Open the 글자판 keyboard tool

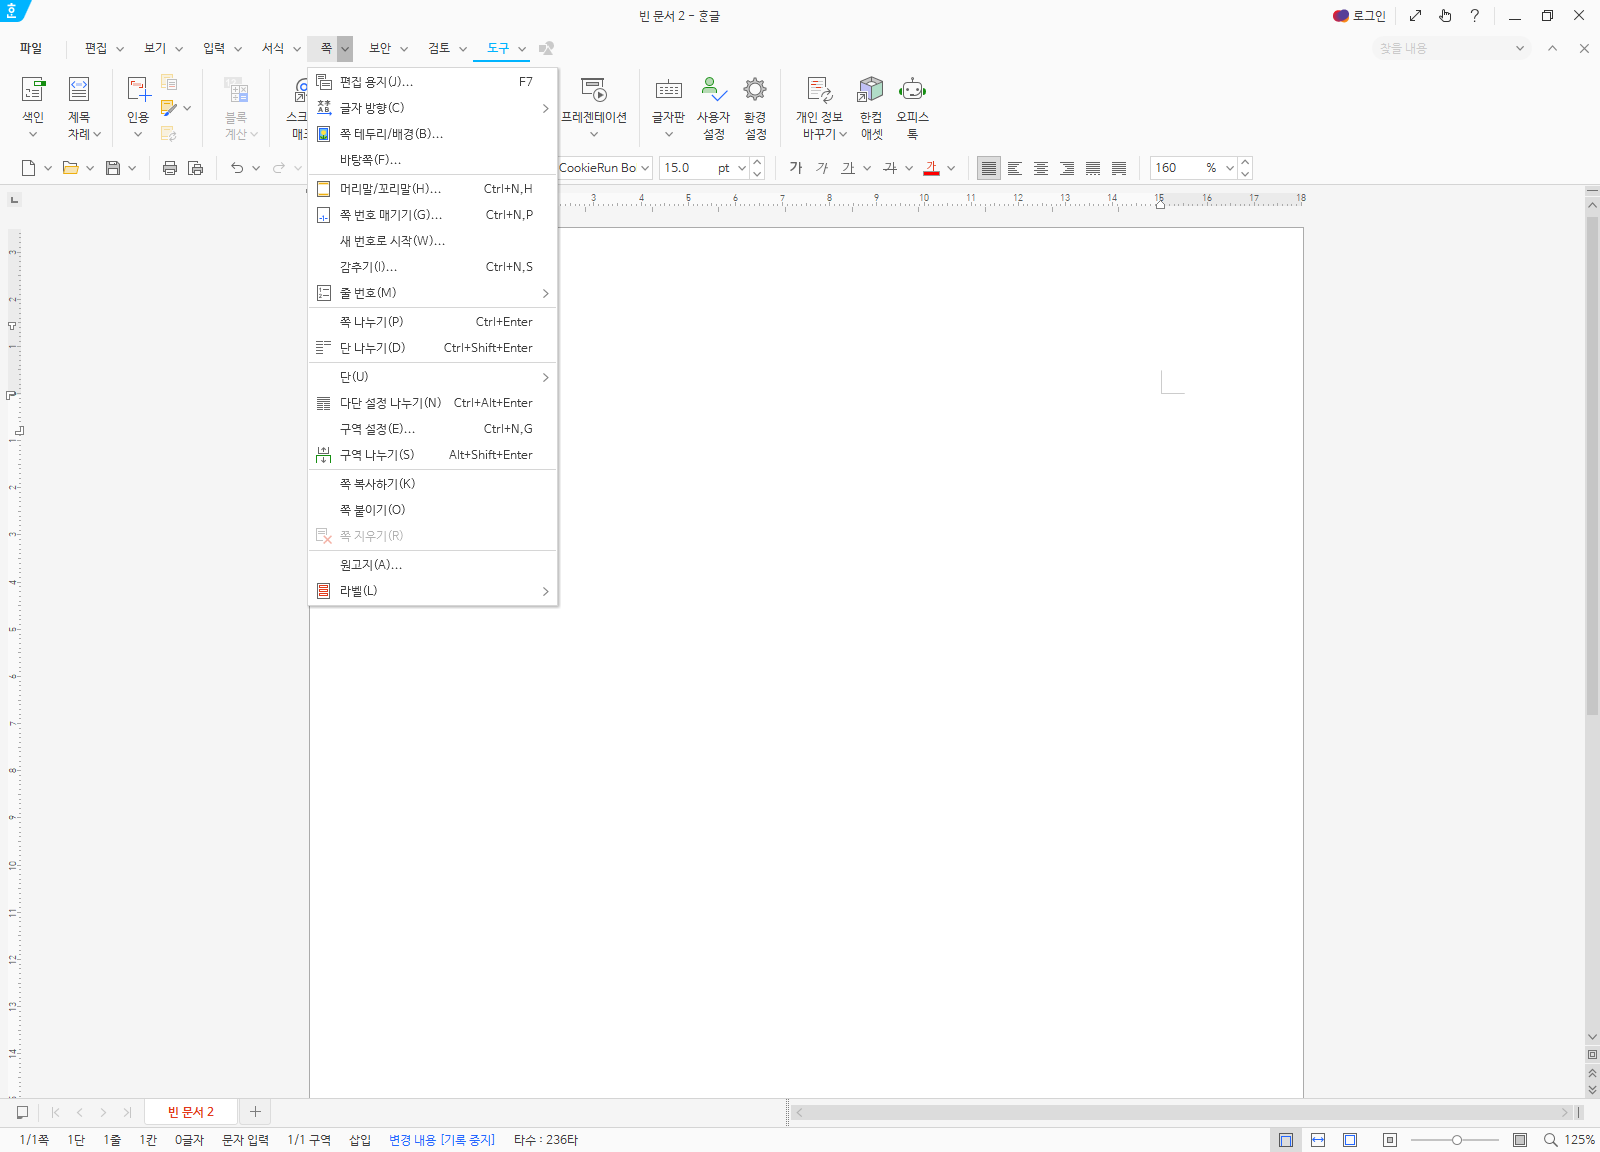pyautogui.click(x=668, y=107)
